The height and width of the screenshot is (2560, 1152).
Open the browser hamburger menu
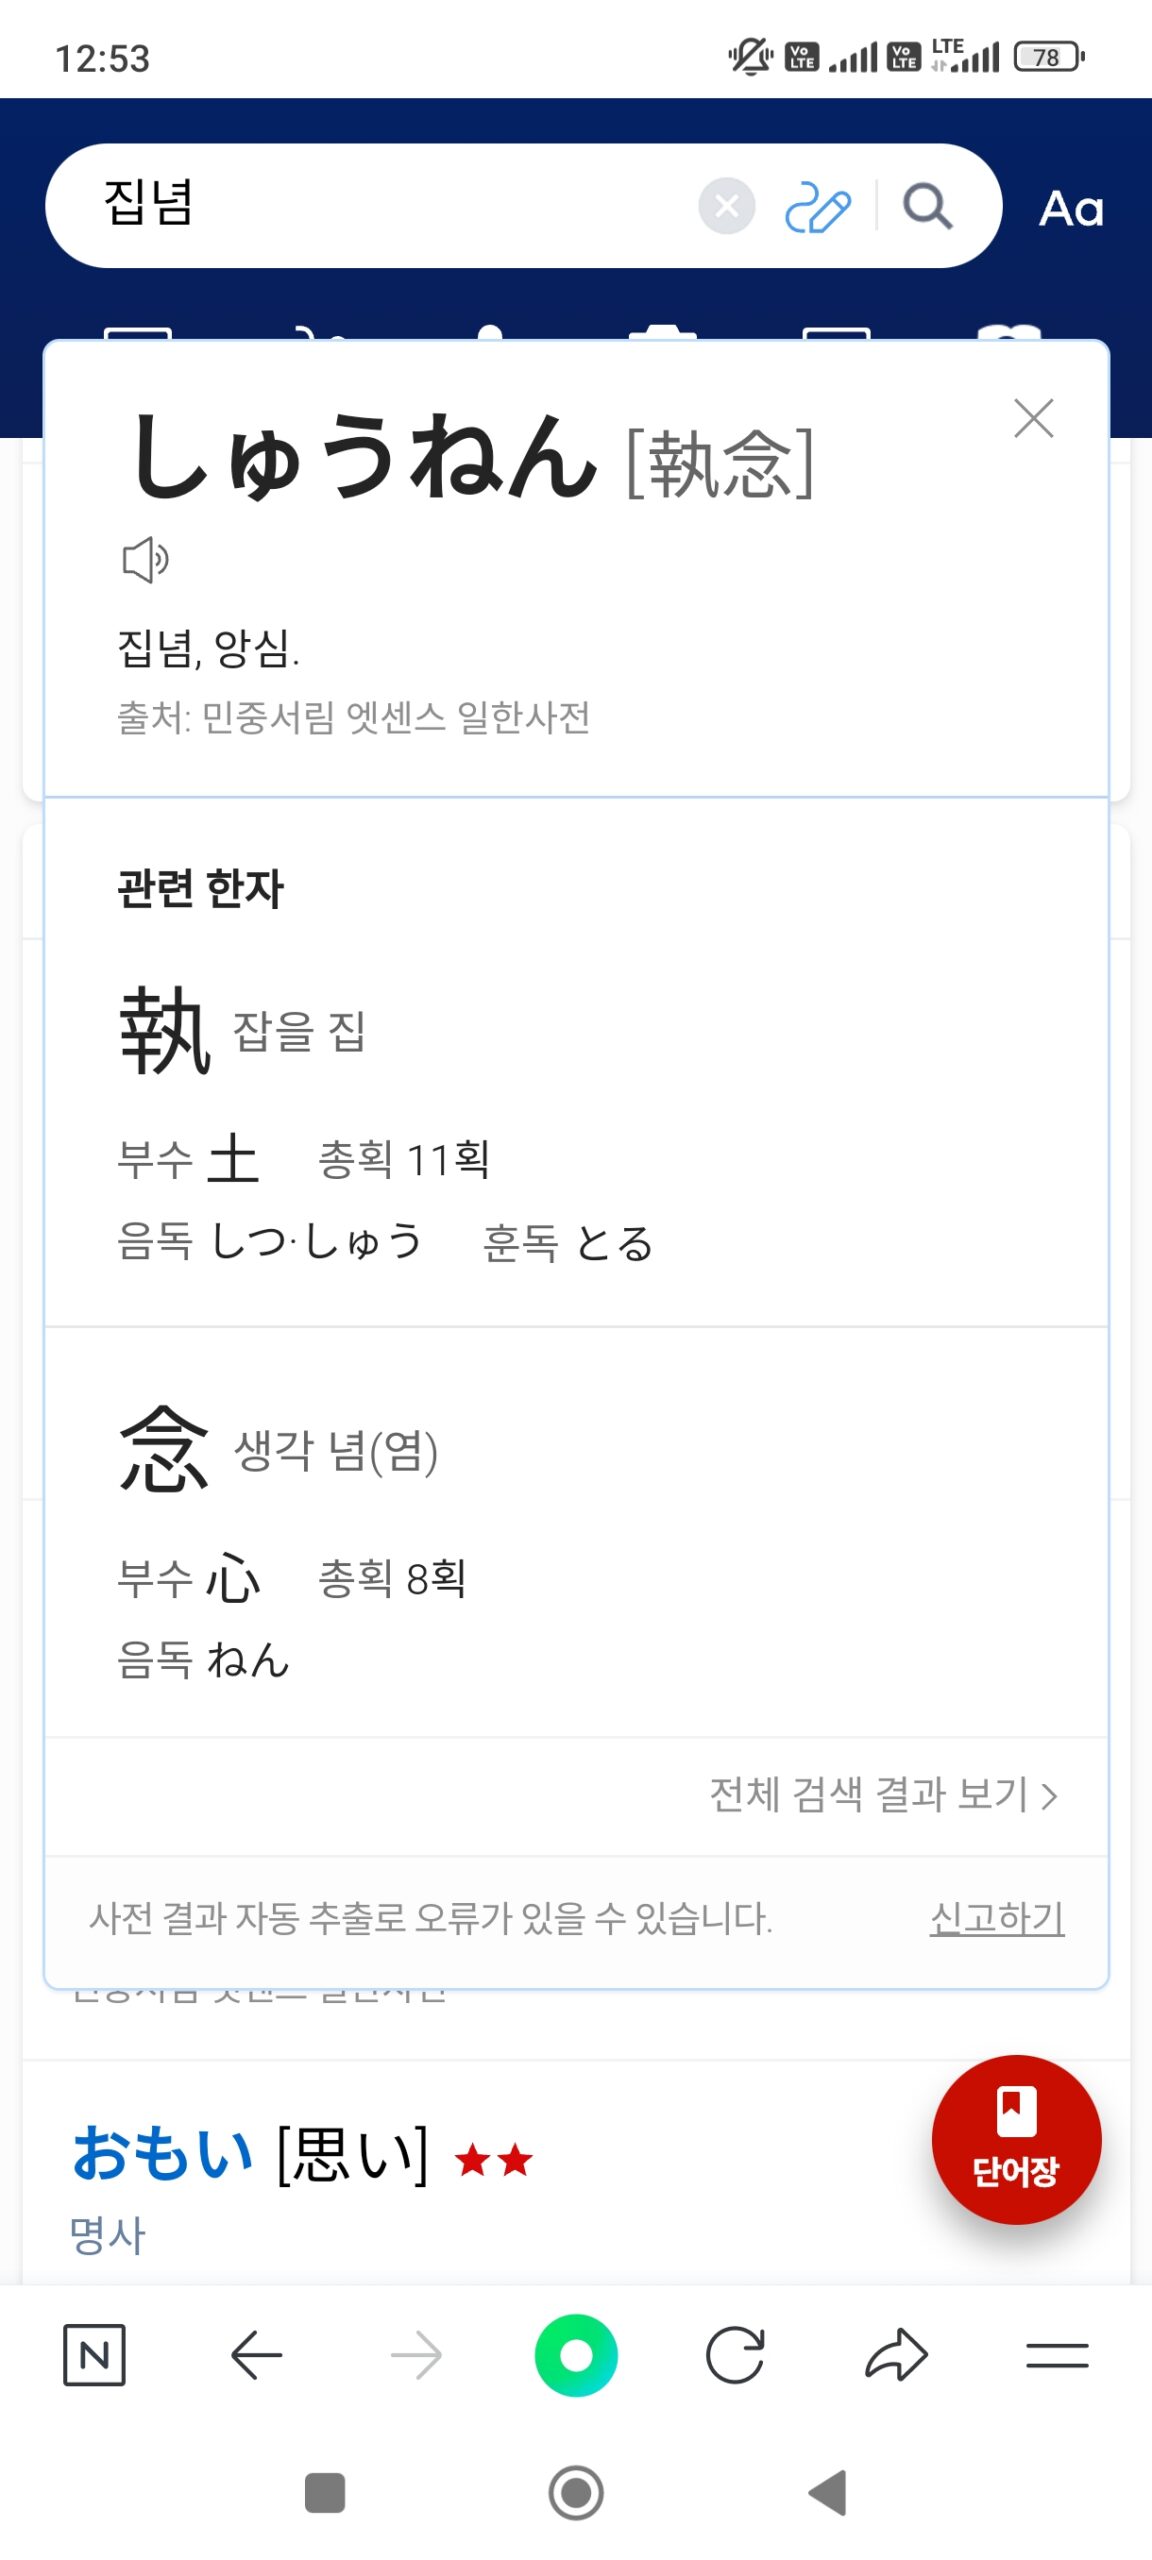click(x=1057, y=2355)
